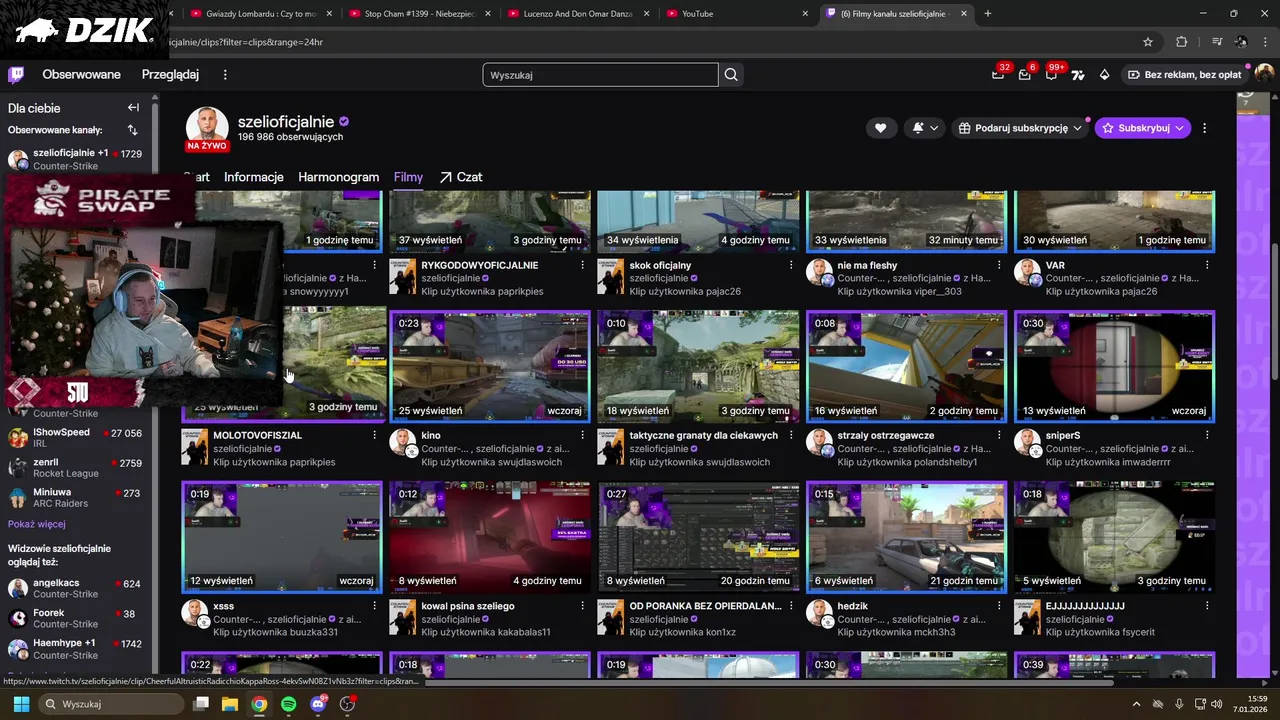Image resolution: width=1280 pixels, height=720 pixels.
Task: Click the Windows Start button
Action: (21, 704)
